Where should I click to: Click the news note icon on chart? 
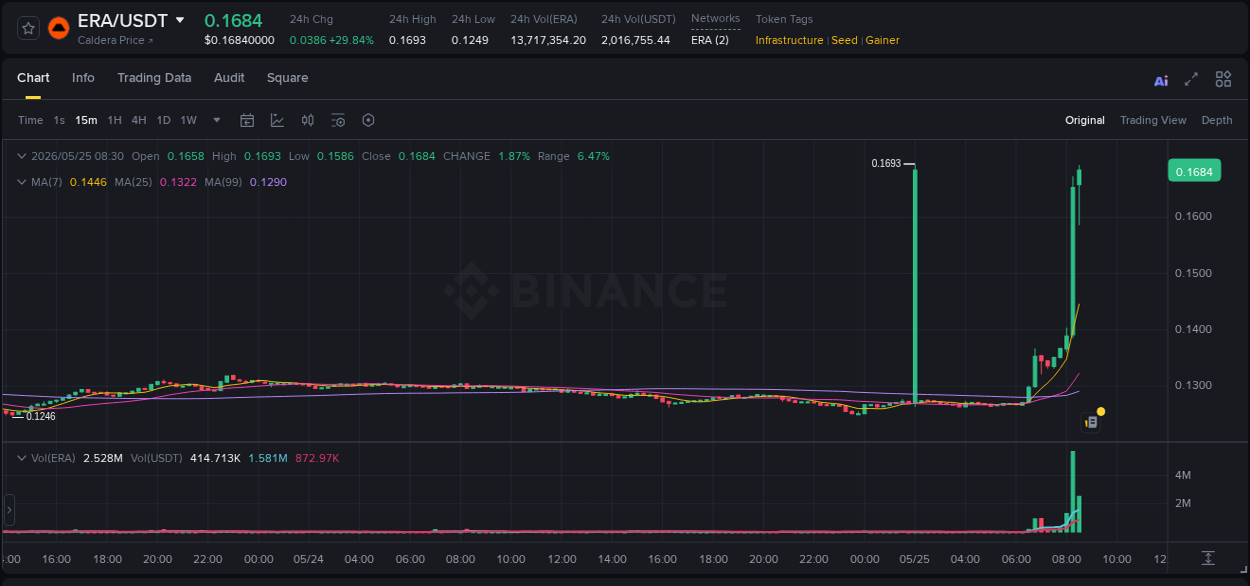pyautogui.click(x=1092, y=422)
